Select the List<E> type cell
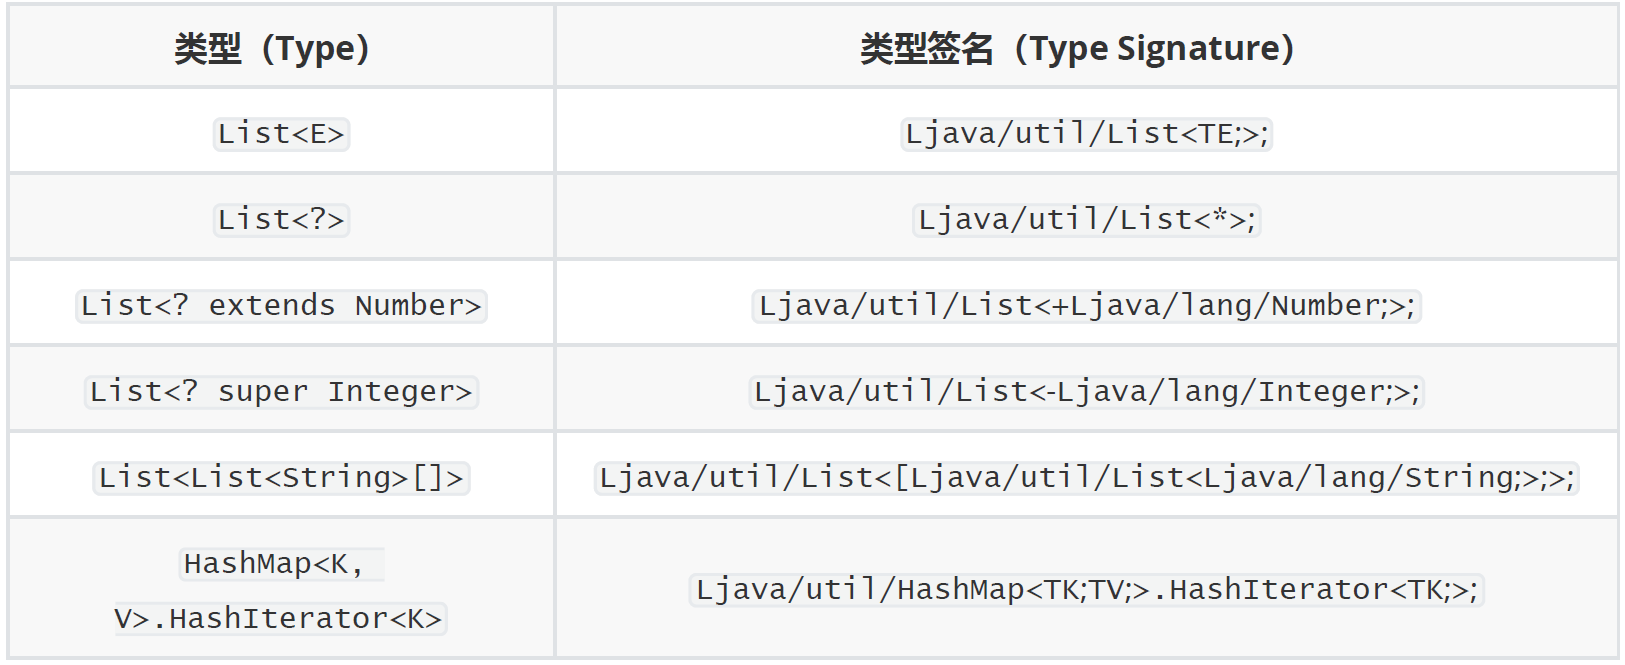 tap(281, 134)
